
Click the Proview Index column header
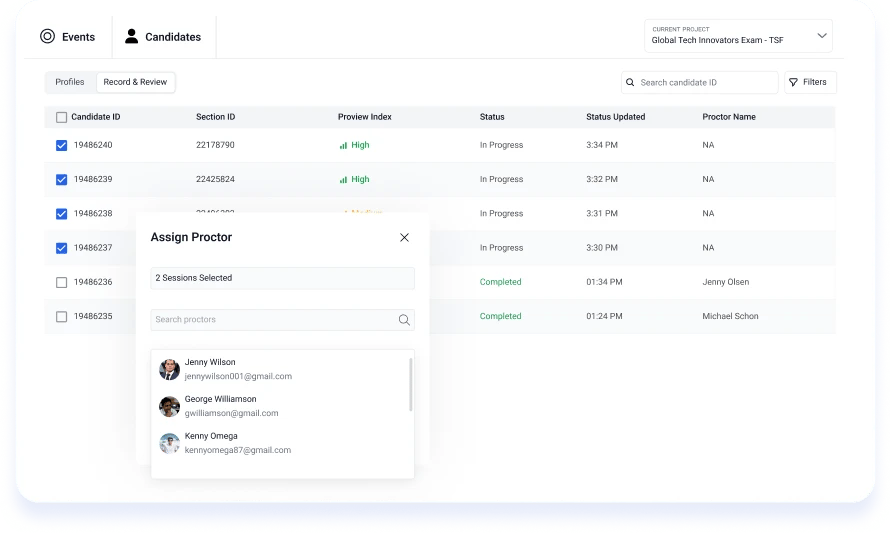point(364,117)
